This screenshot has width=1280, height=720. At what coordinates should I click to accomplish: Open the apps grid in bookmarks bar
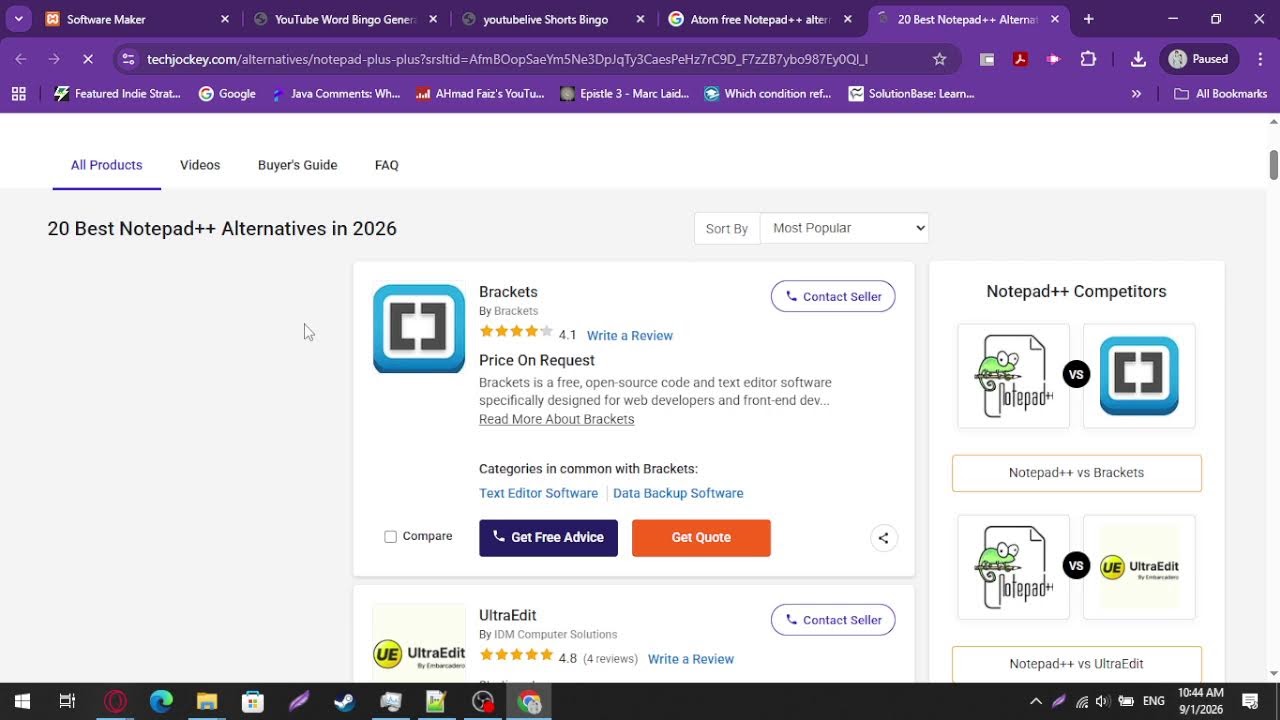point(18,94)
